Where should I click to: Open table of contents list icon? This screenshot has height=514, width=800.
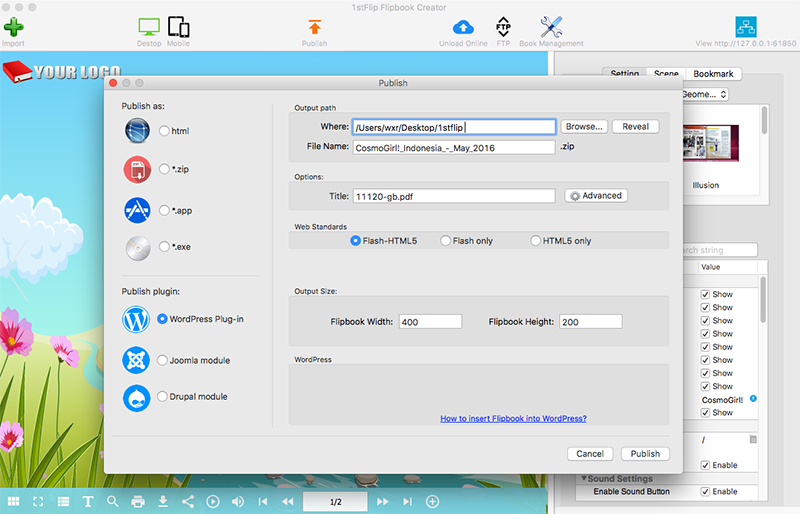pyautogui.click(x=63, y=502)
